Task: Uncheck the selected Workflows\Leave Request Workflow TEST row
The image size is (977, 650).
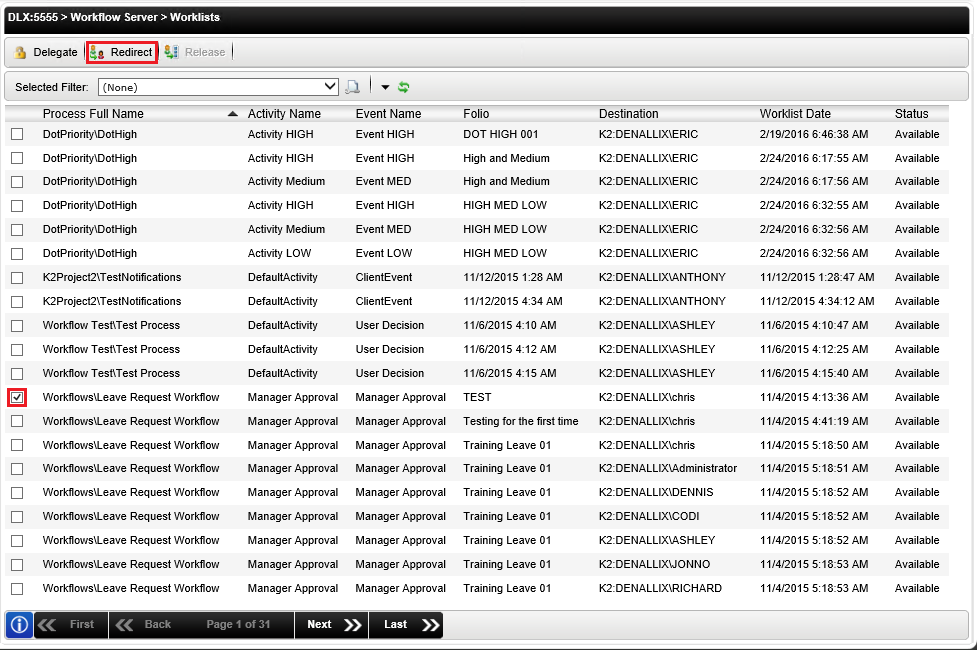Action: [16, 396]
